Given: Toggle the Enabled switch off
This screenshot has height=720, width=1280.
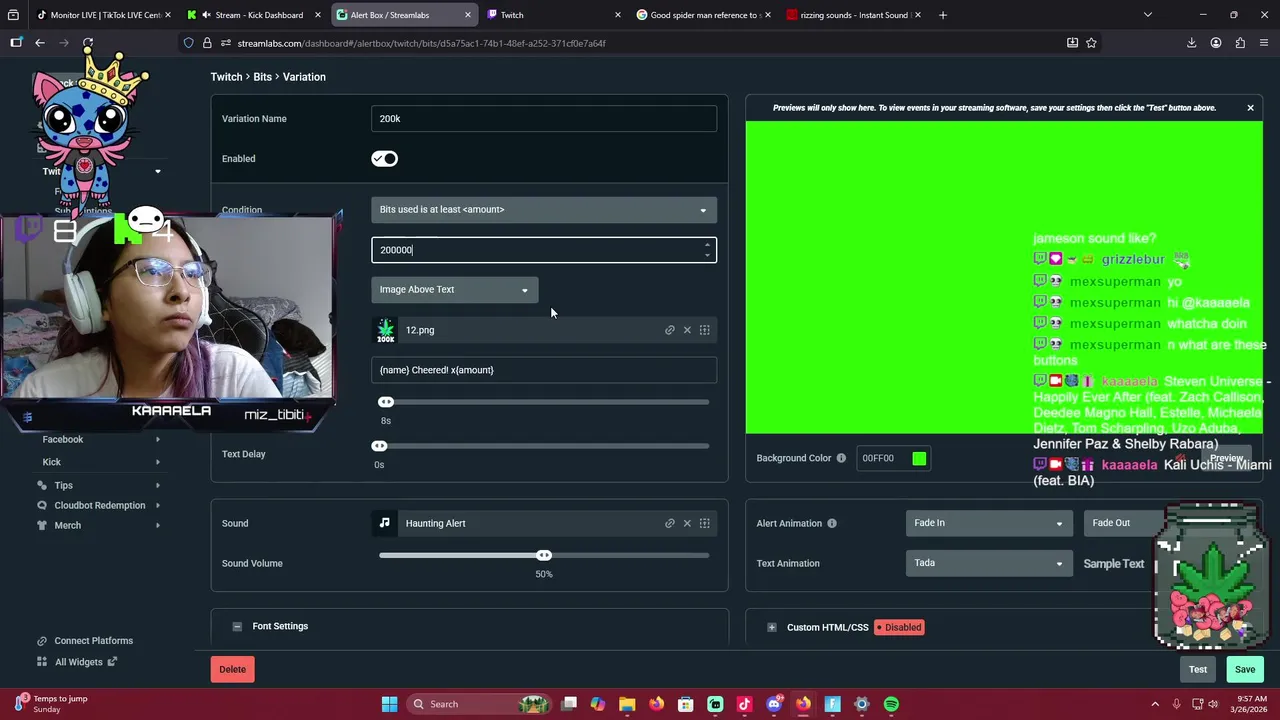Looking at the screenshot, I should pyautogui.click(x=384, y=159).
